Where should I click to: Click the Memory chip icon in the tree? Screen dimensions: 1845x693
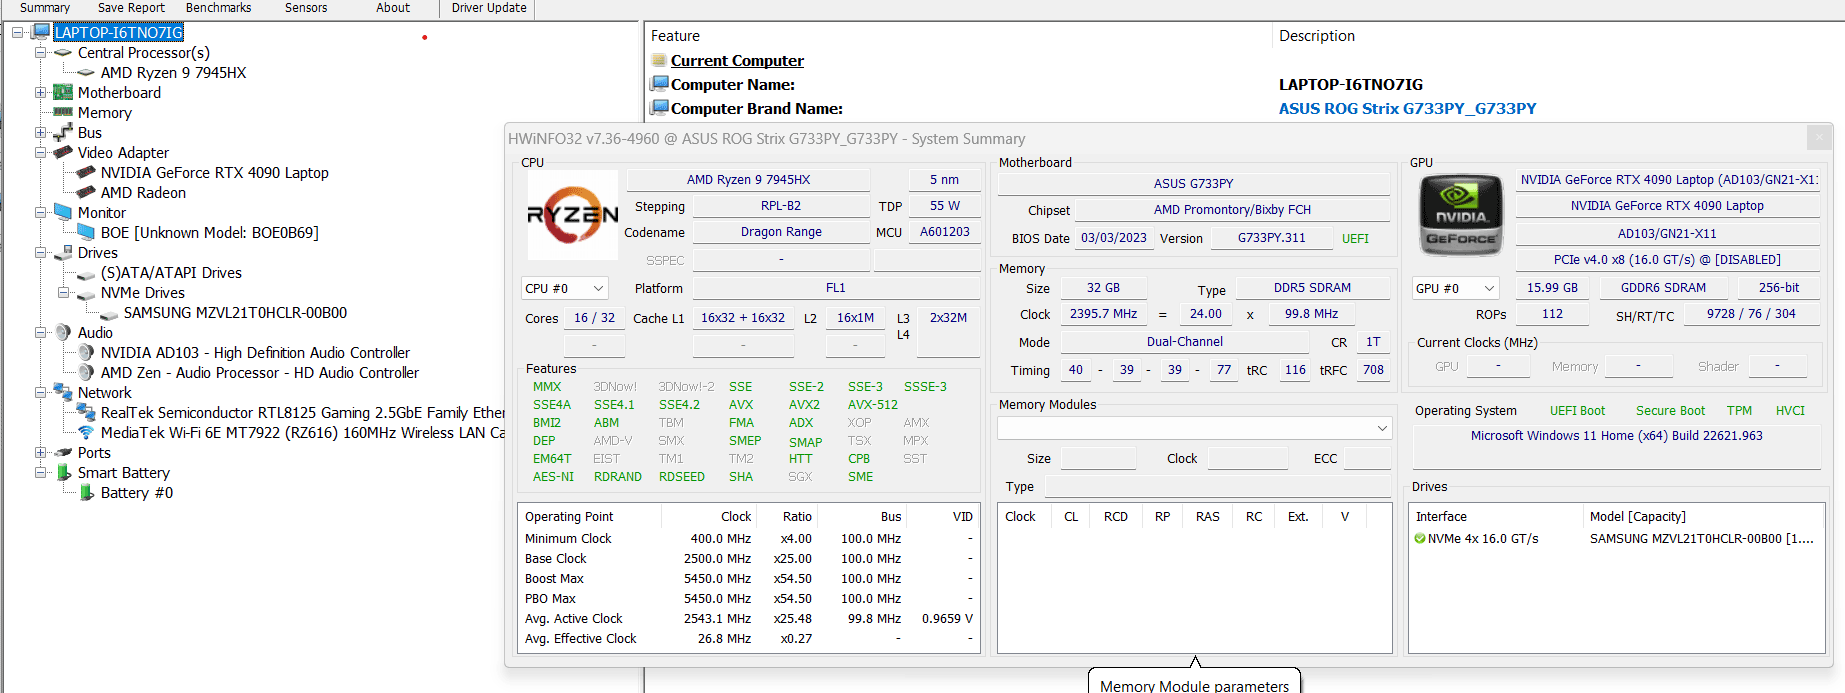[63, 112]
